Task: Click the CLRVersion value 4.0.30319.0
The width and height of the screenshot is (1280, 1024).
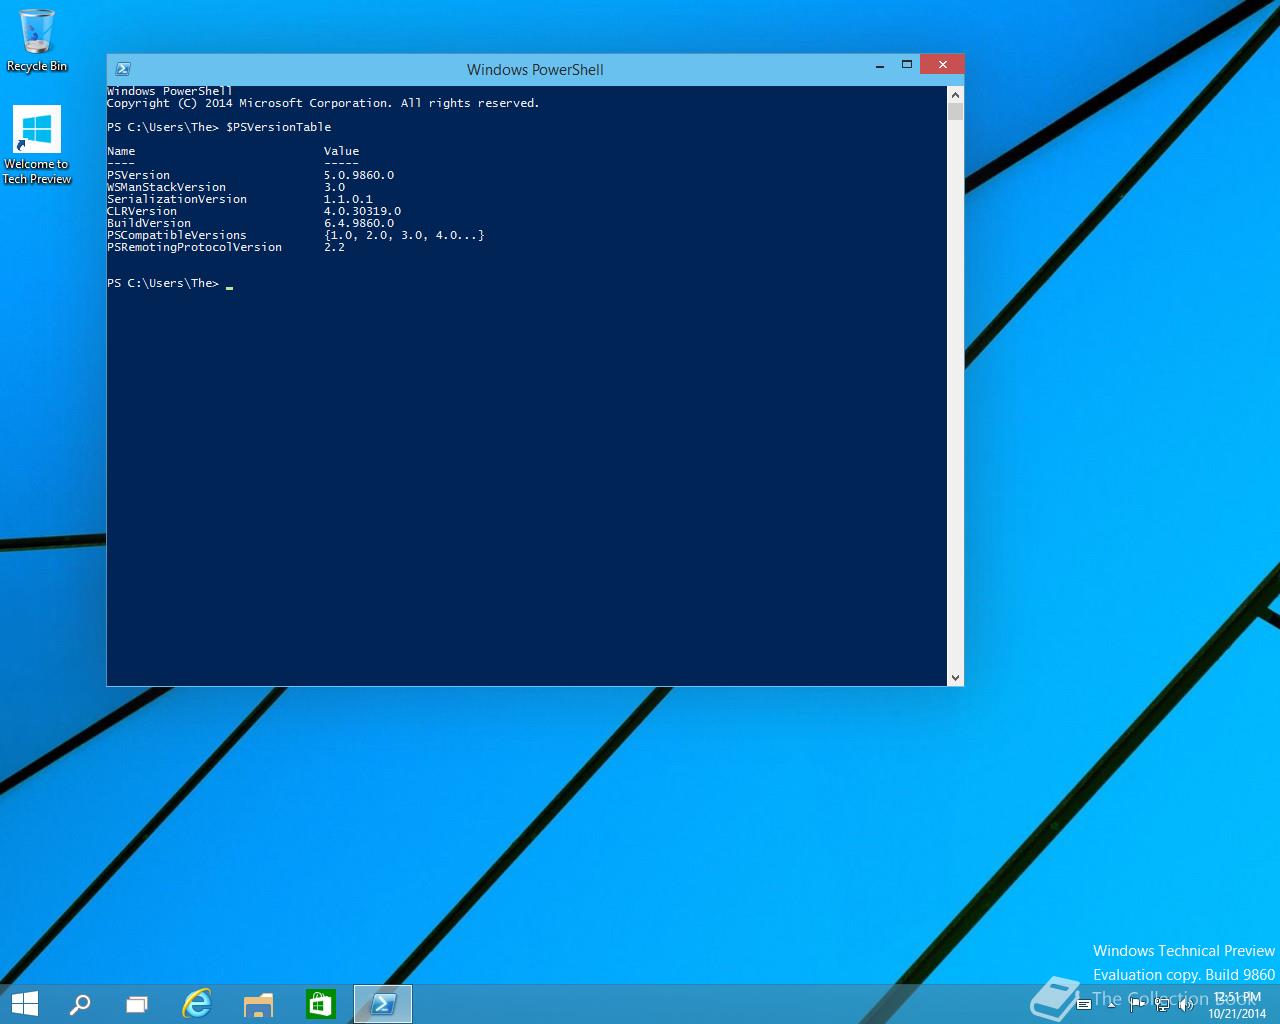Action: 362,211
